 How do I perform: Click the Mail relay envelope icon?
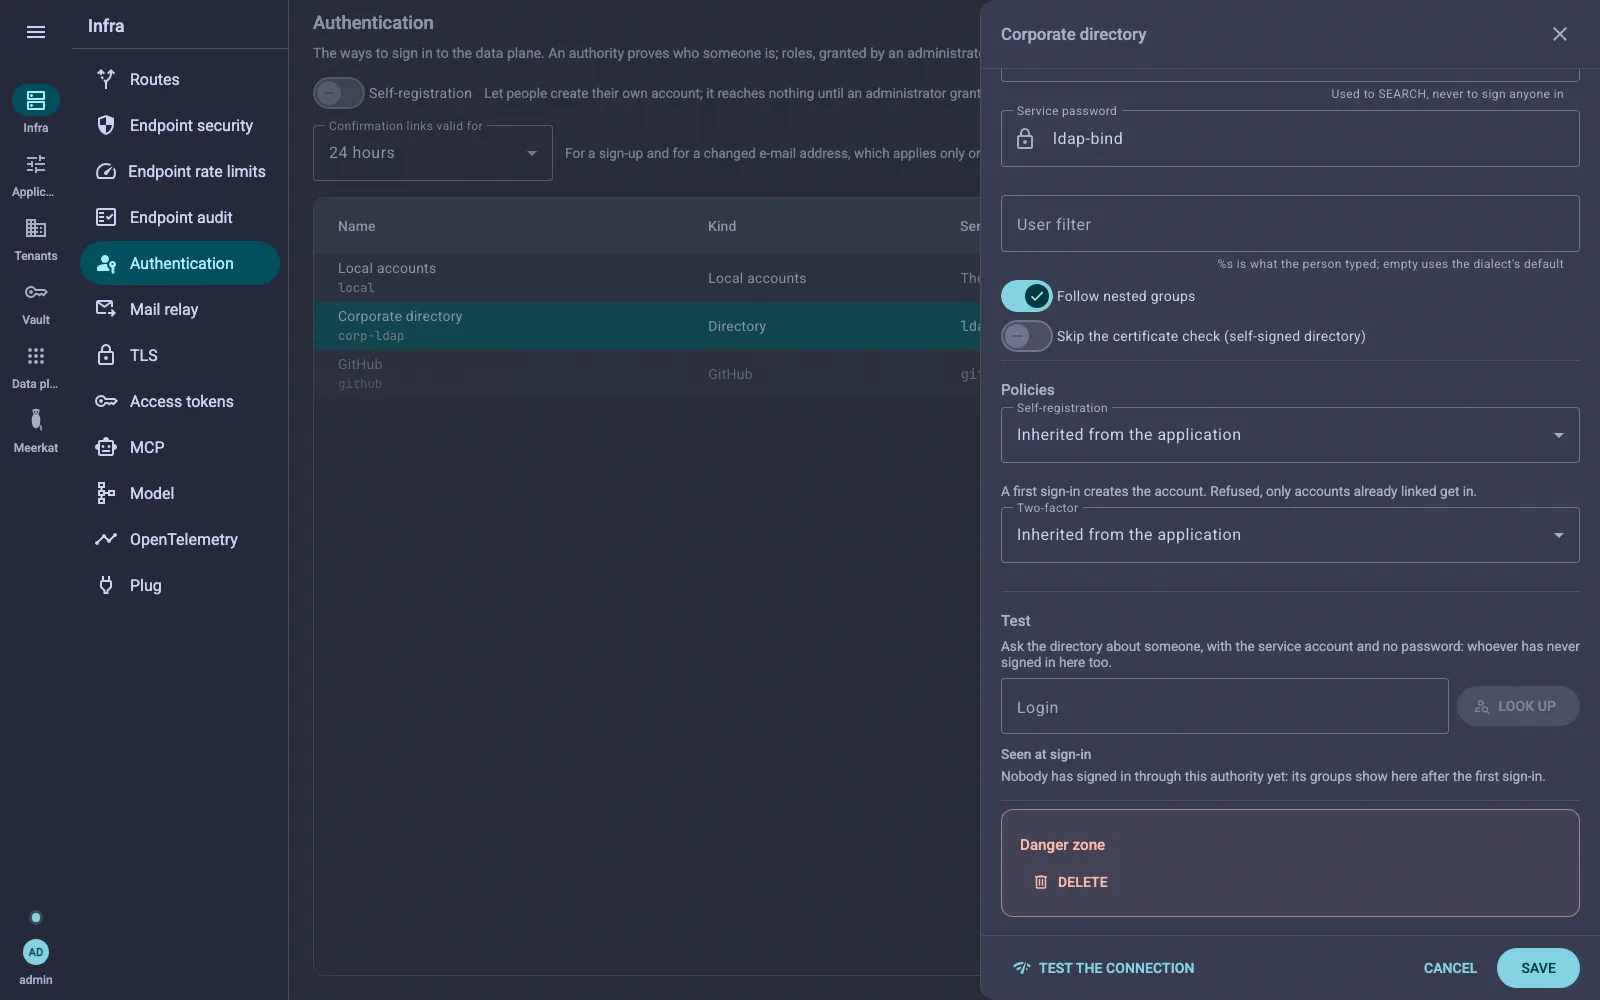(x=106, y=309)
